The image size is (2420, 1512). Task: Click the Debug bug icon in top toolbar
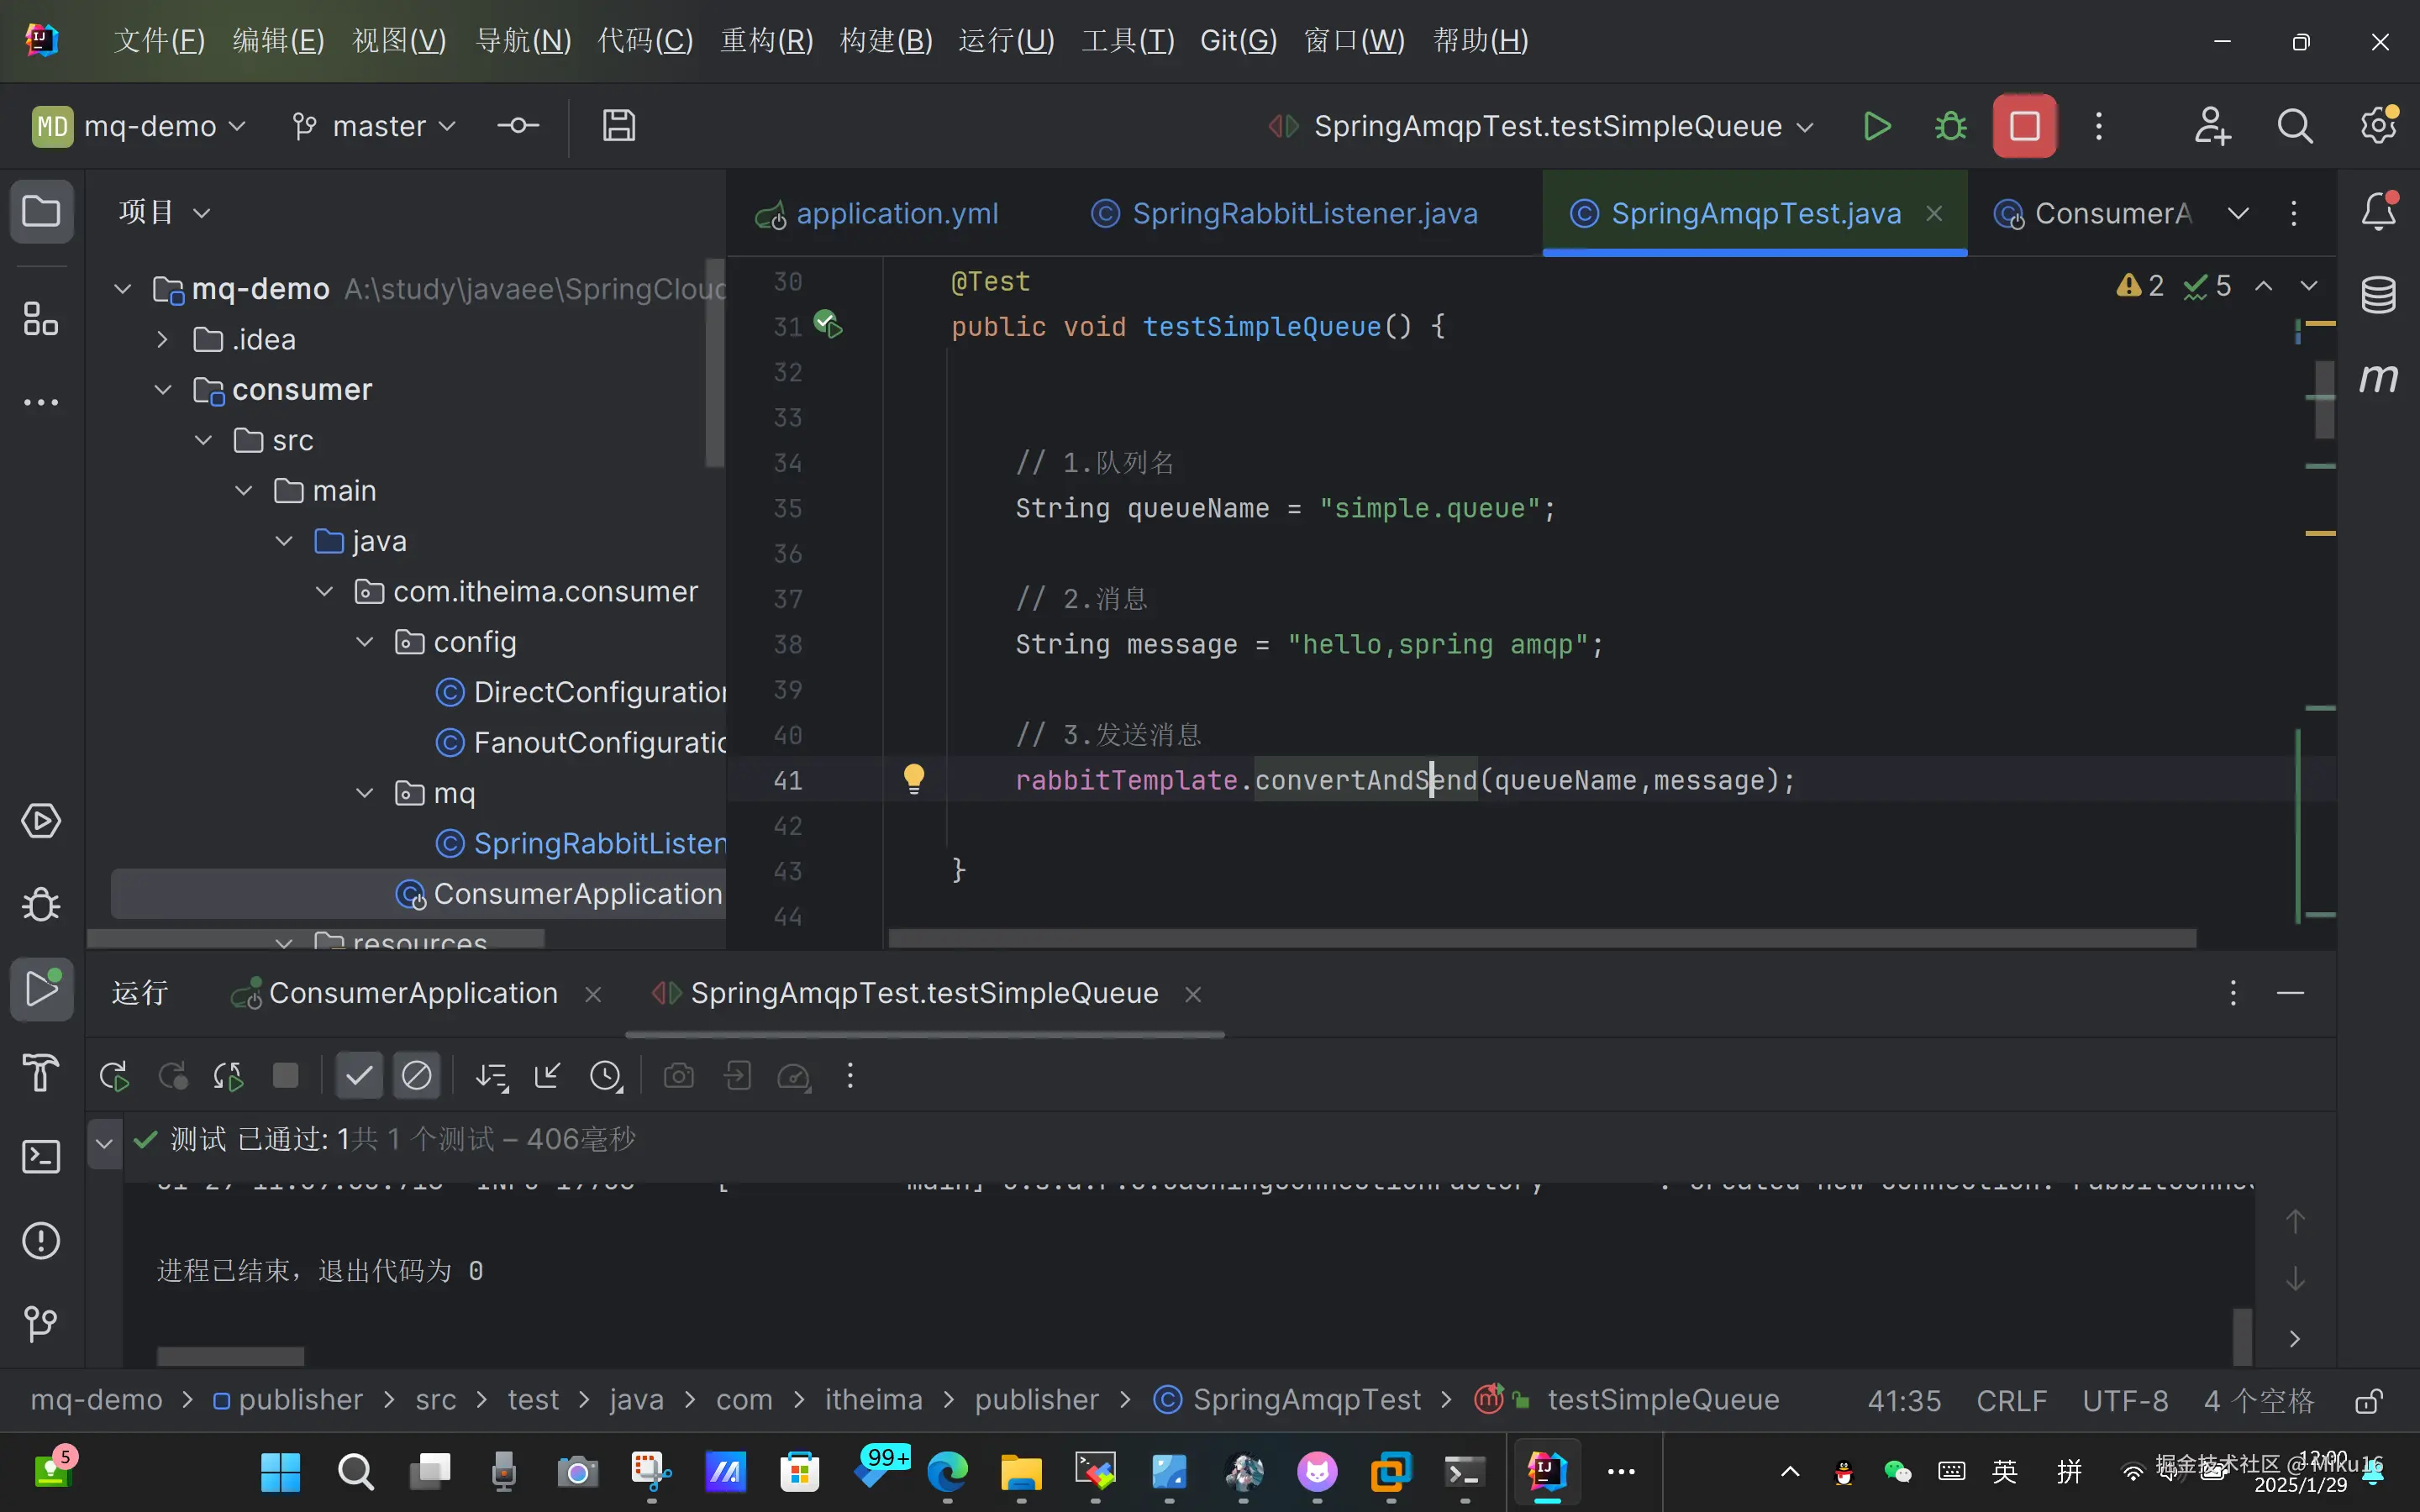[1950, 127]
